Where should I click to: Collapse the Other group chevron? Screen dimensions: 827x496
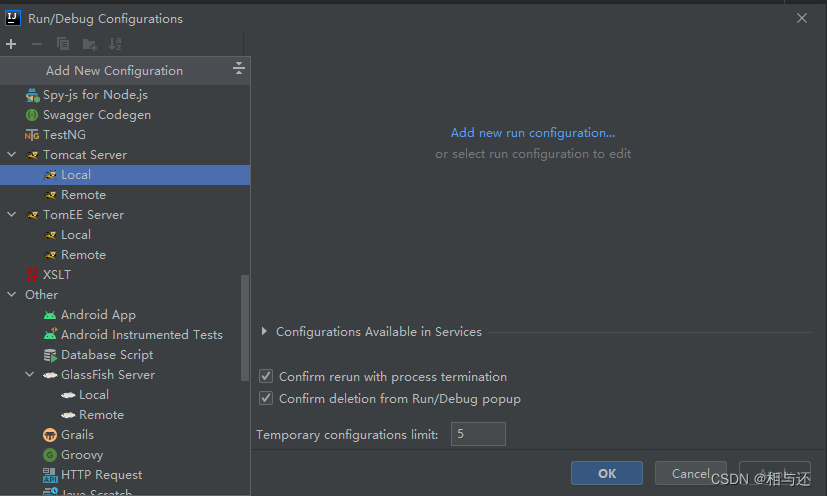pyautogui.click(x=12, y=294)
